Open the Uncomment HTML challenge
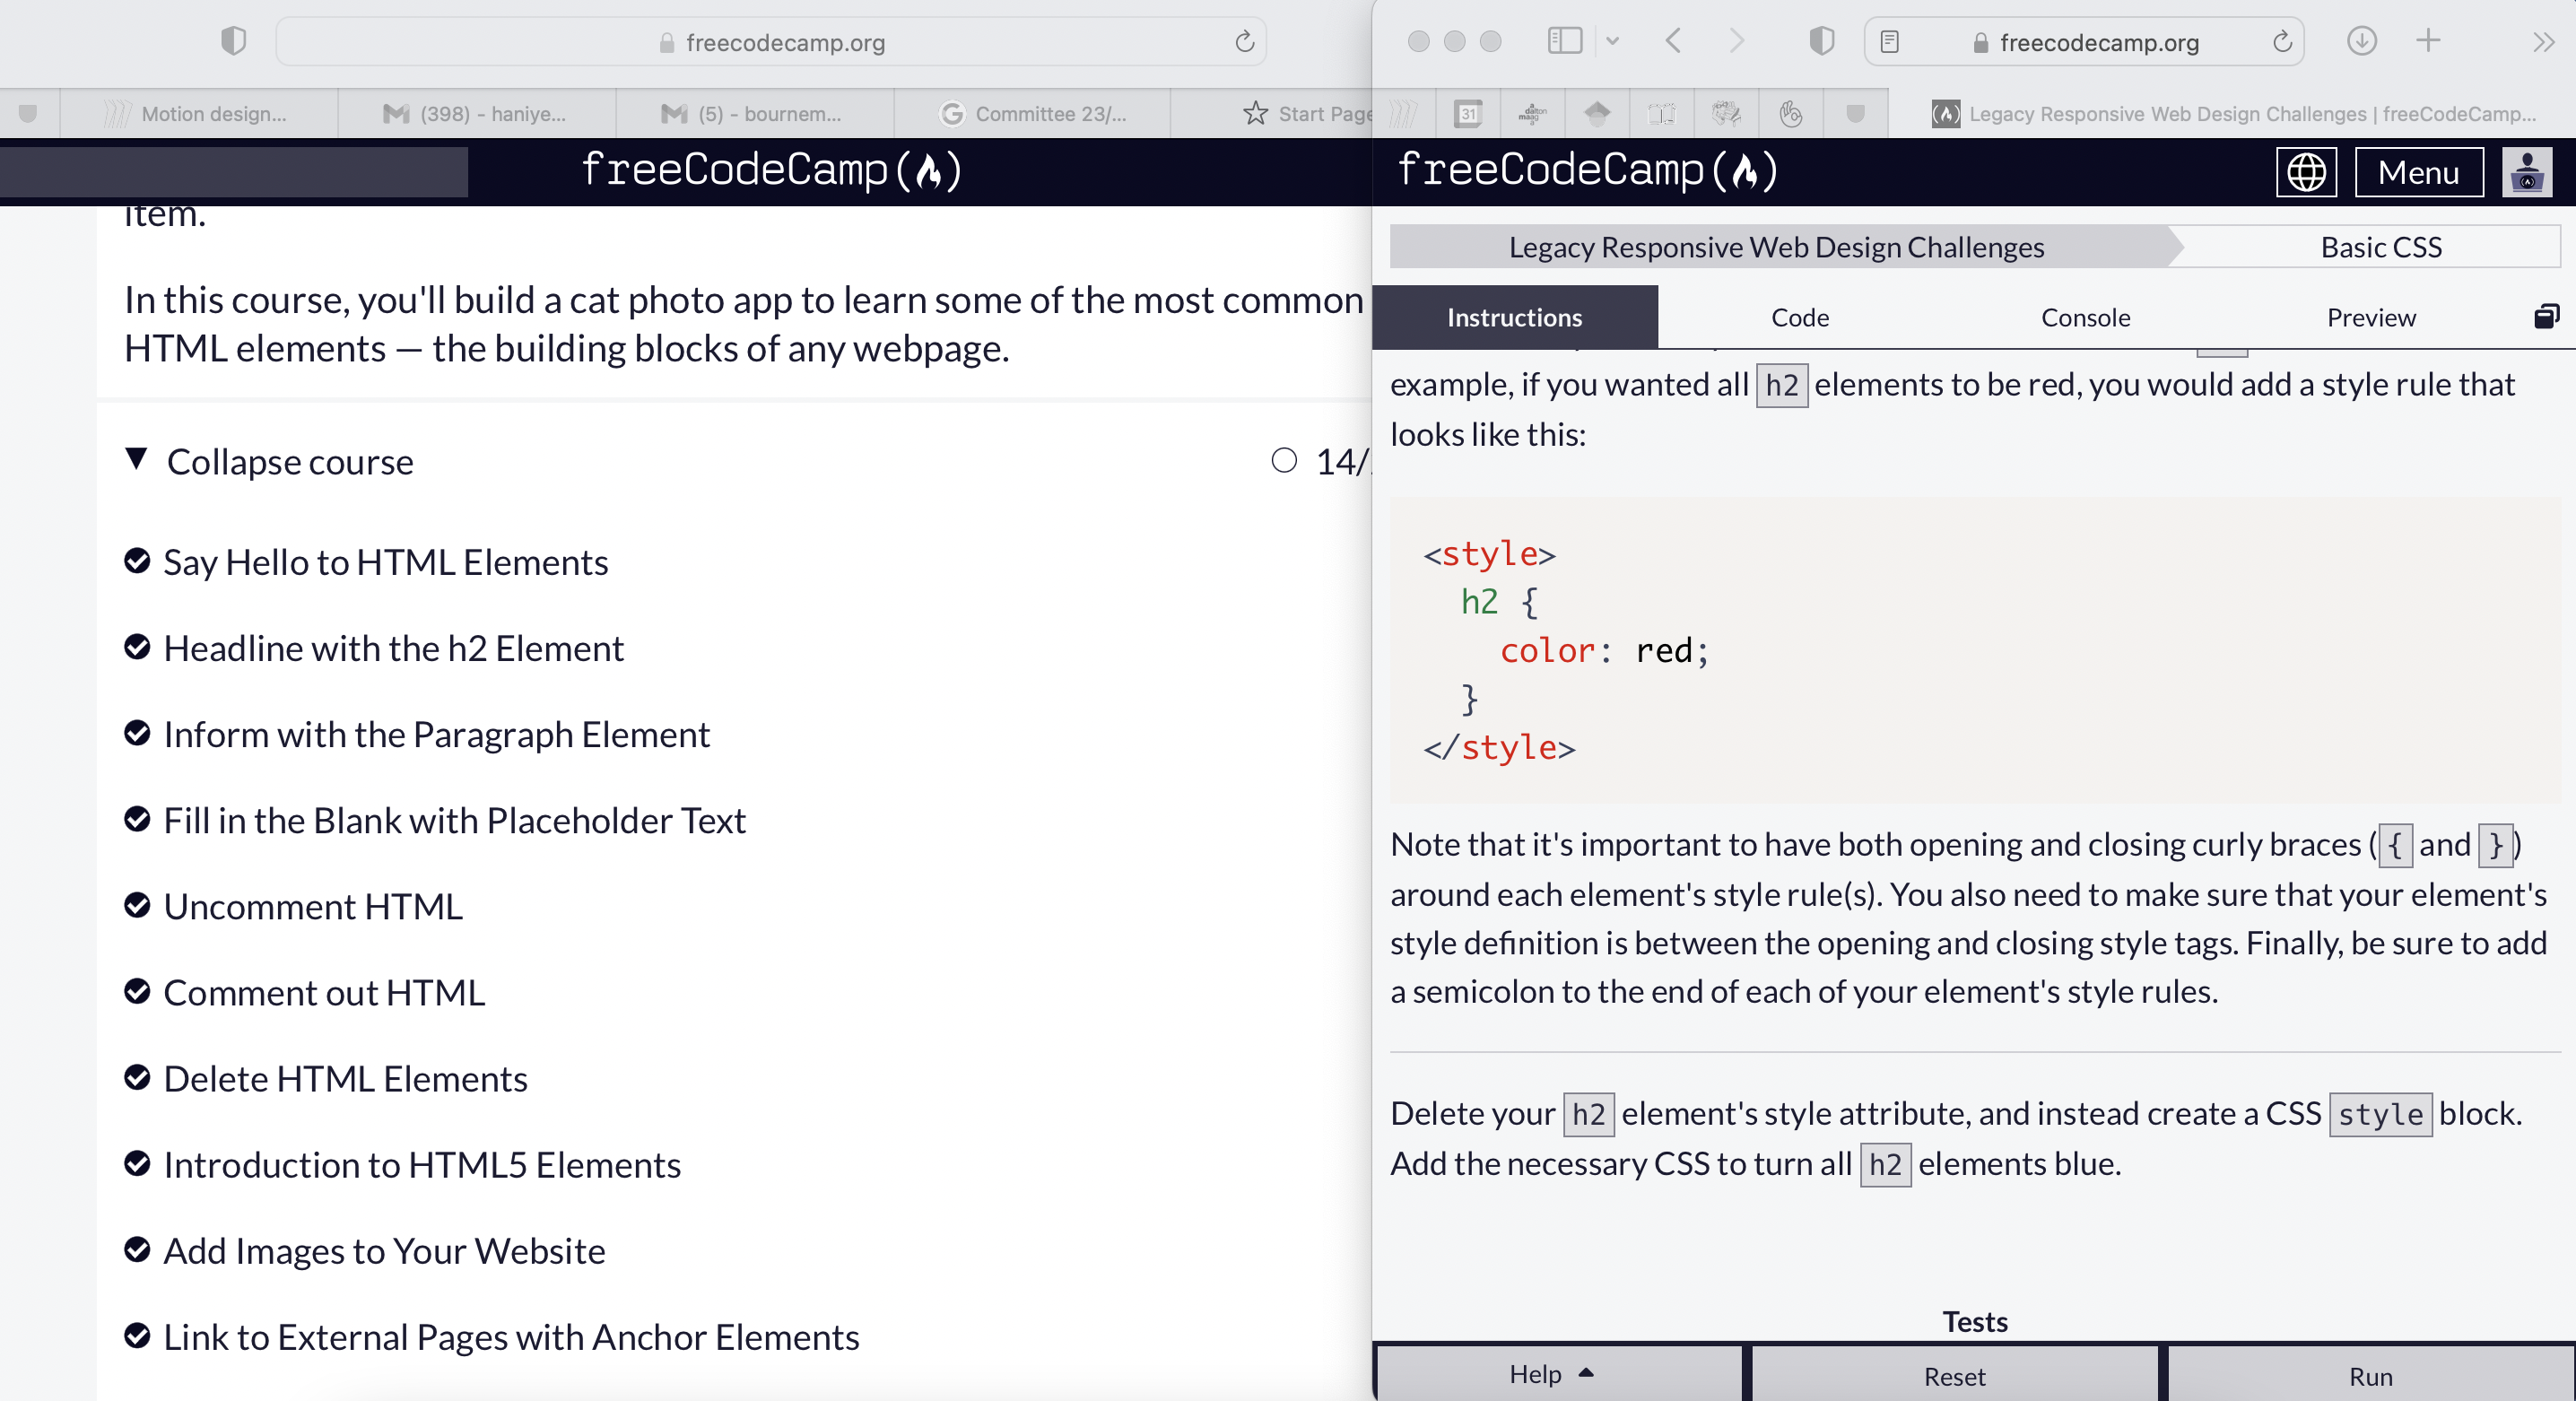Image resolution: width=2576 pixels, height=1401 pixels. 313,906
